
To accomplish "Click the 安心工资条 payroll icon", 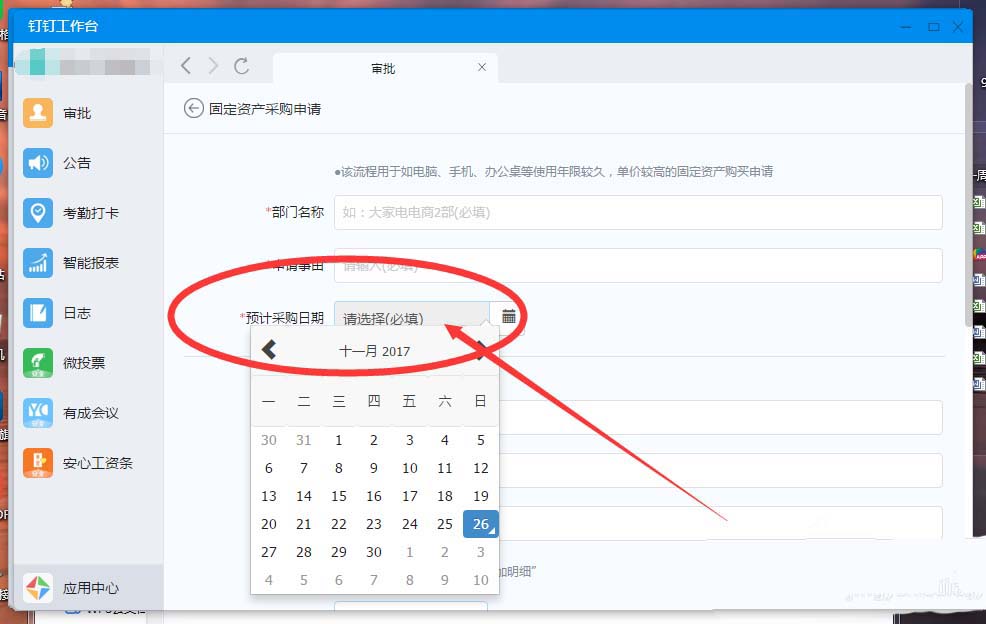I will tap(38, 463).
